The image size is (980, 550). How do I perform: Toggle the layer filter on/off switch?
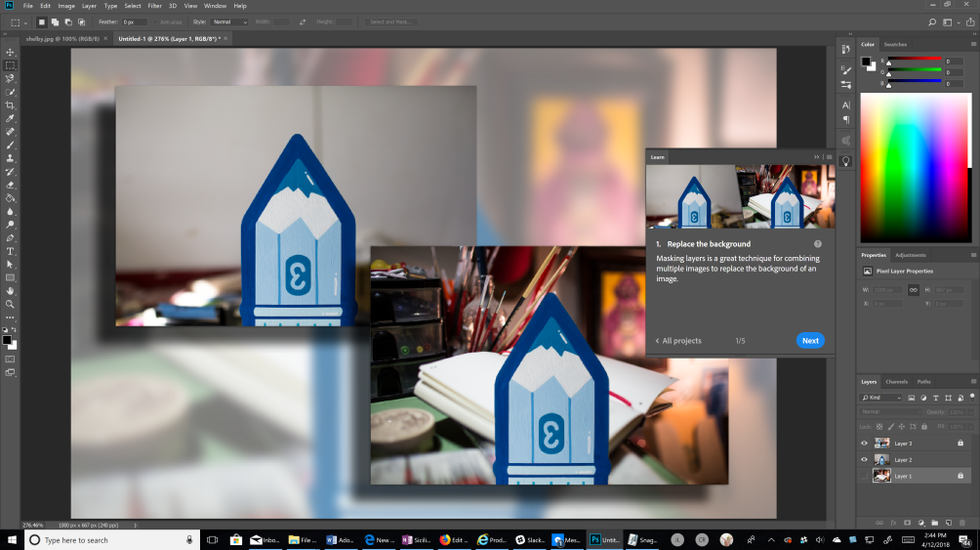972,396
